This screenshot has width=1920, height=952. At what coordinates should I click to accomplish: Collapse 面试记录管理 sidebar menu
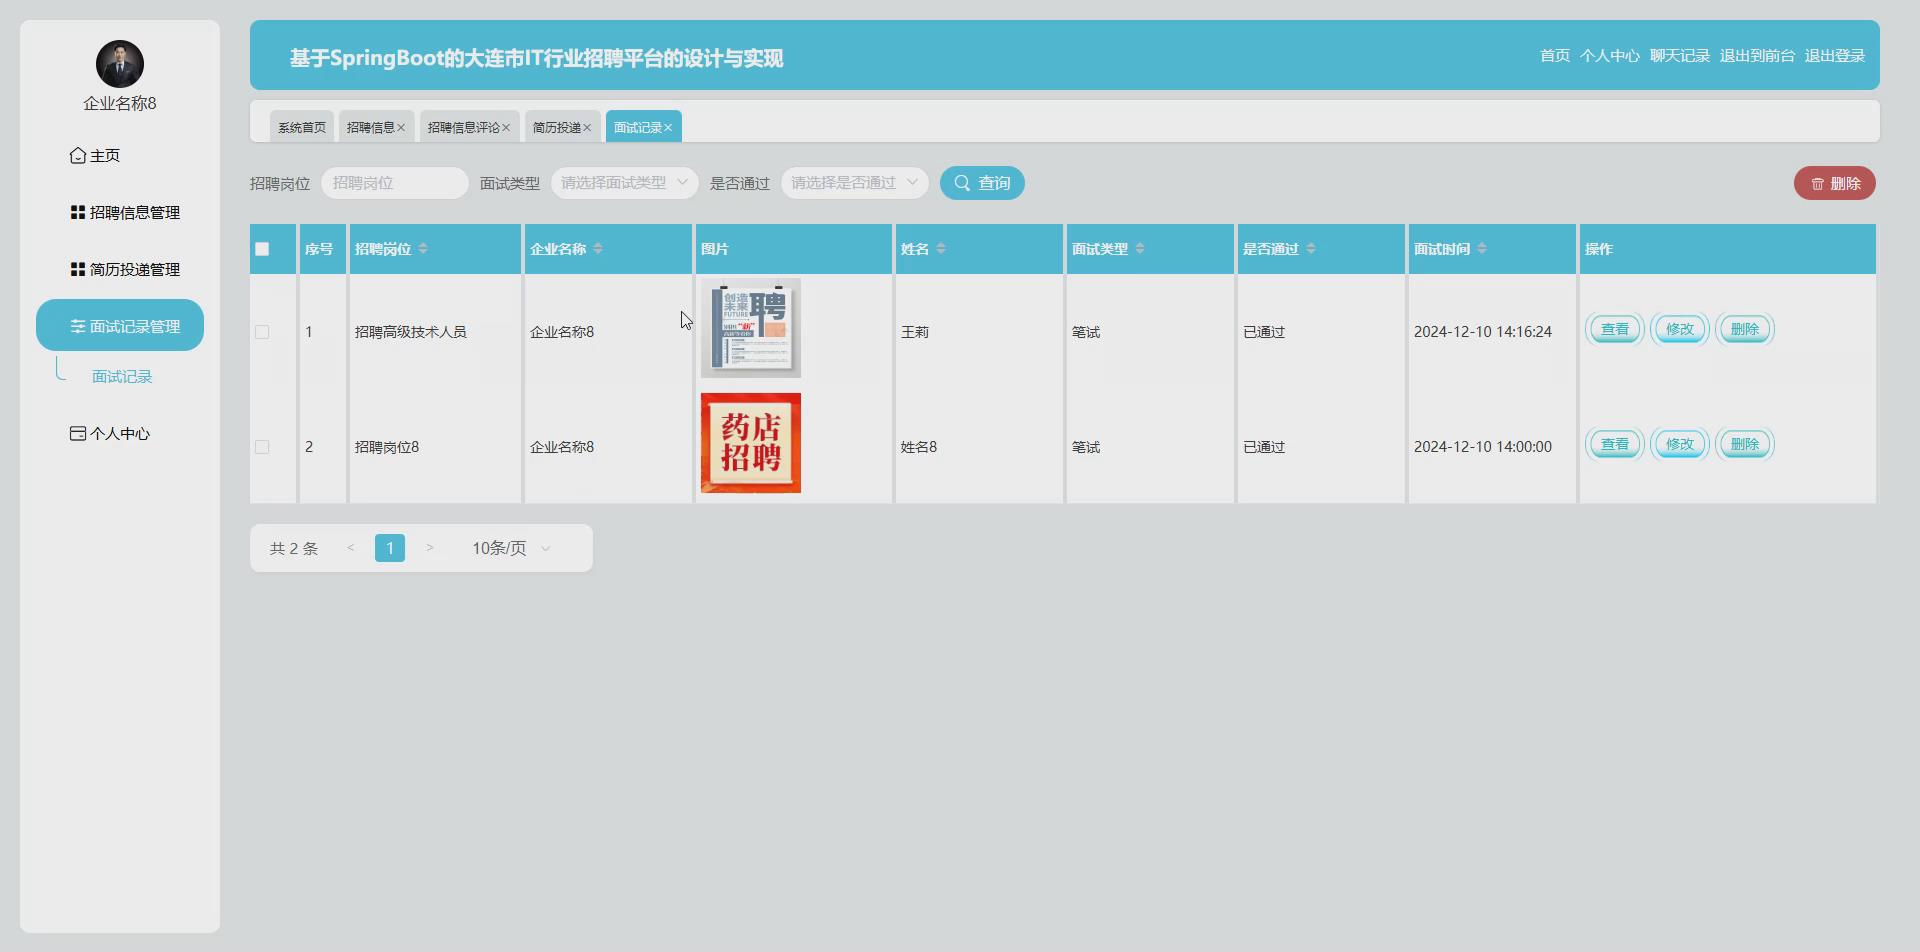tap(120, 325)
